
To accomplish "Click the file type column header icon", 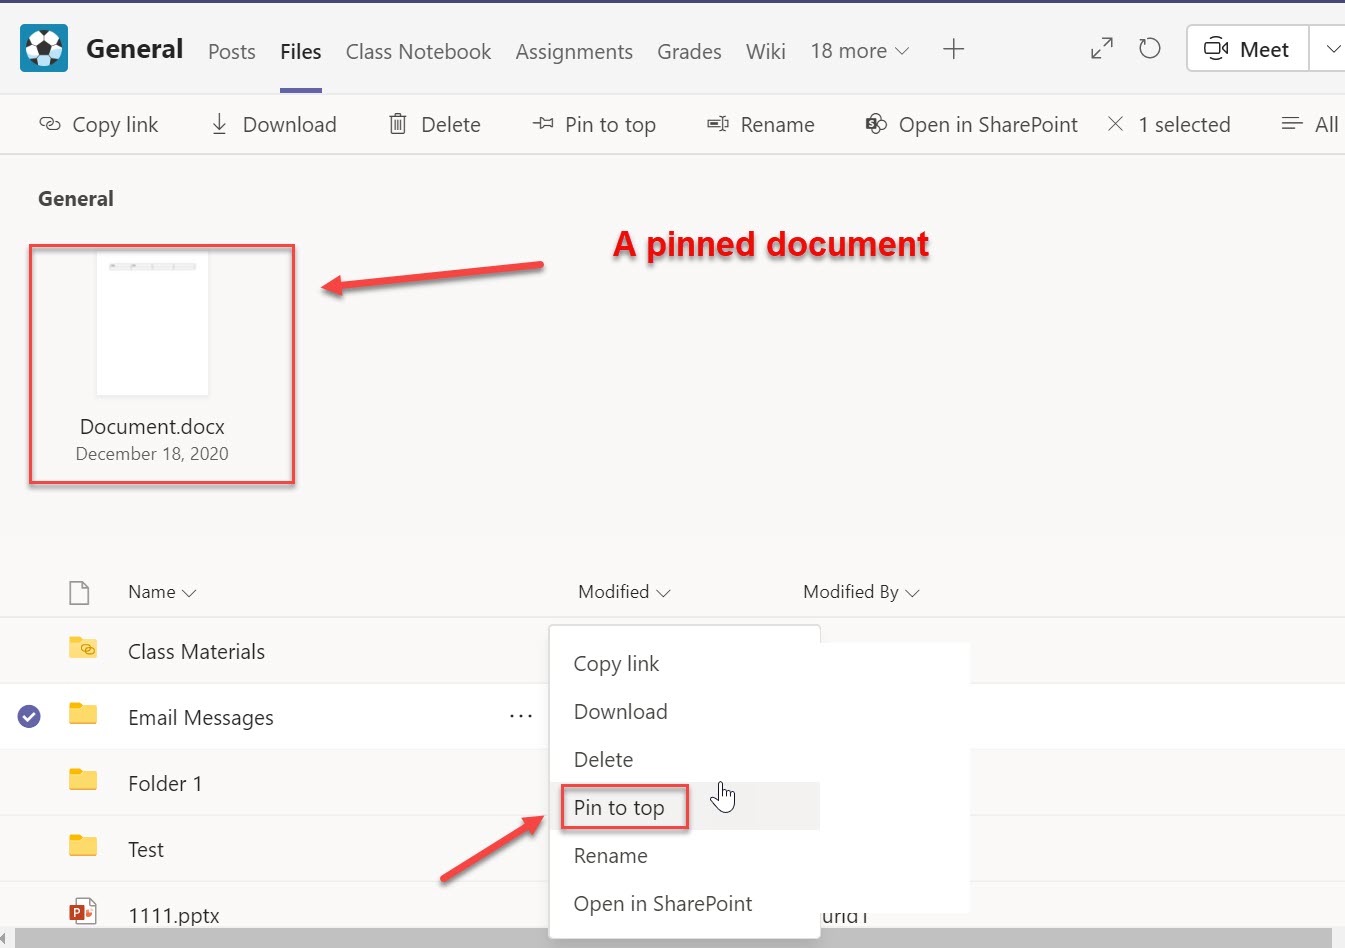I will tap(79, 592).
